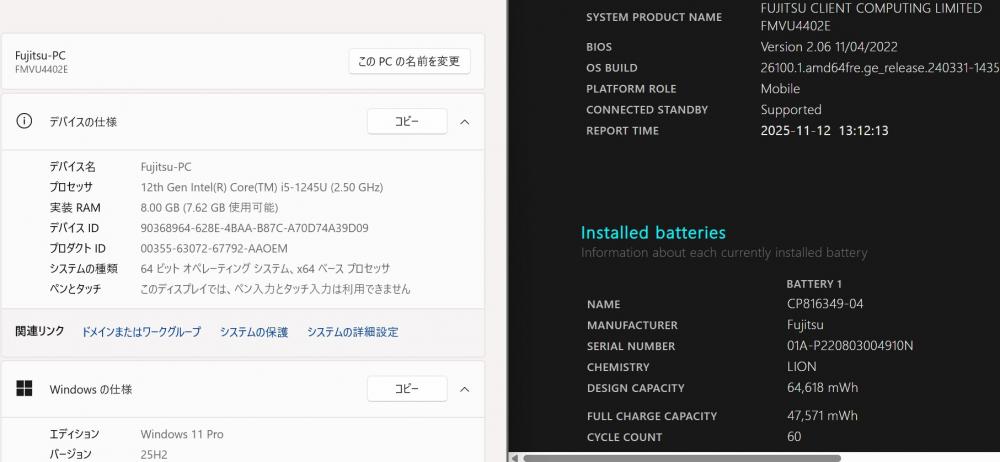Select installed RAM value 8.00 GB
1000x462 pixels.
[209, 207]
